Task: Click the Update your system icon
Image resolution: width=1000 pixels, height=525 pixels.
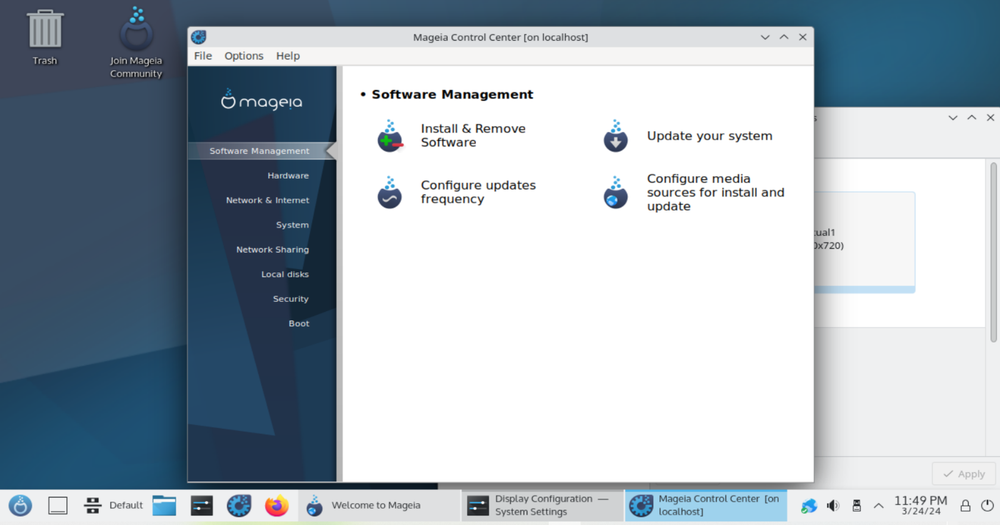Action: (x=615, y=136)
